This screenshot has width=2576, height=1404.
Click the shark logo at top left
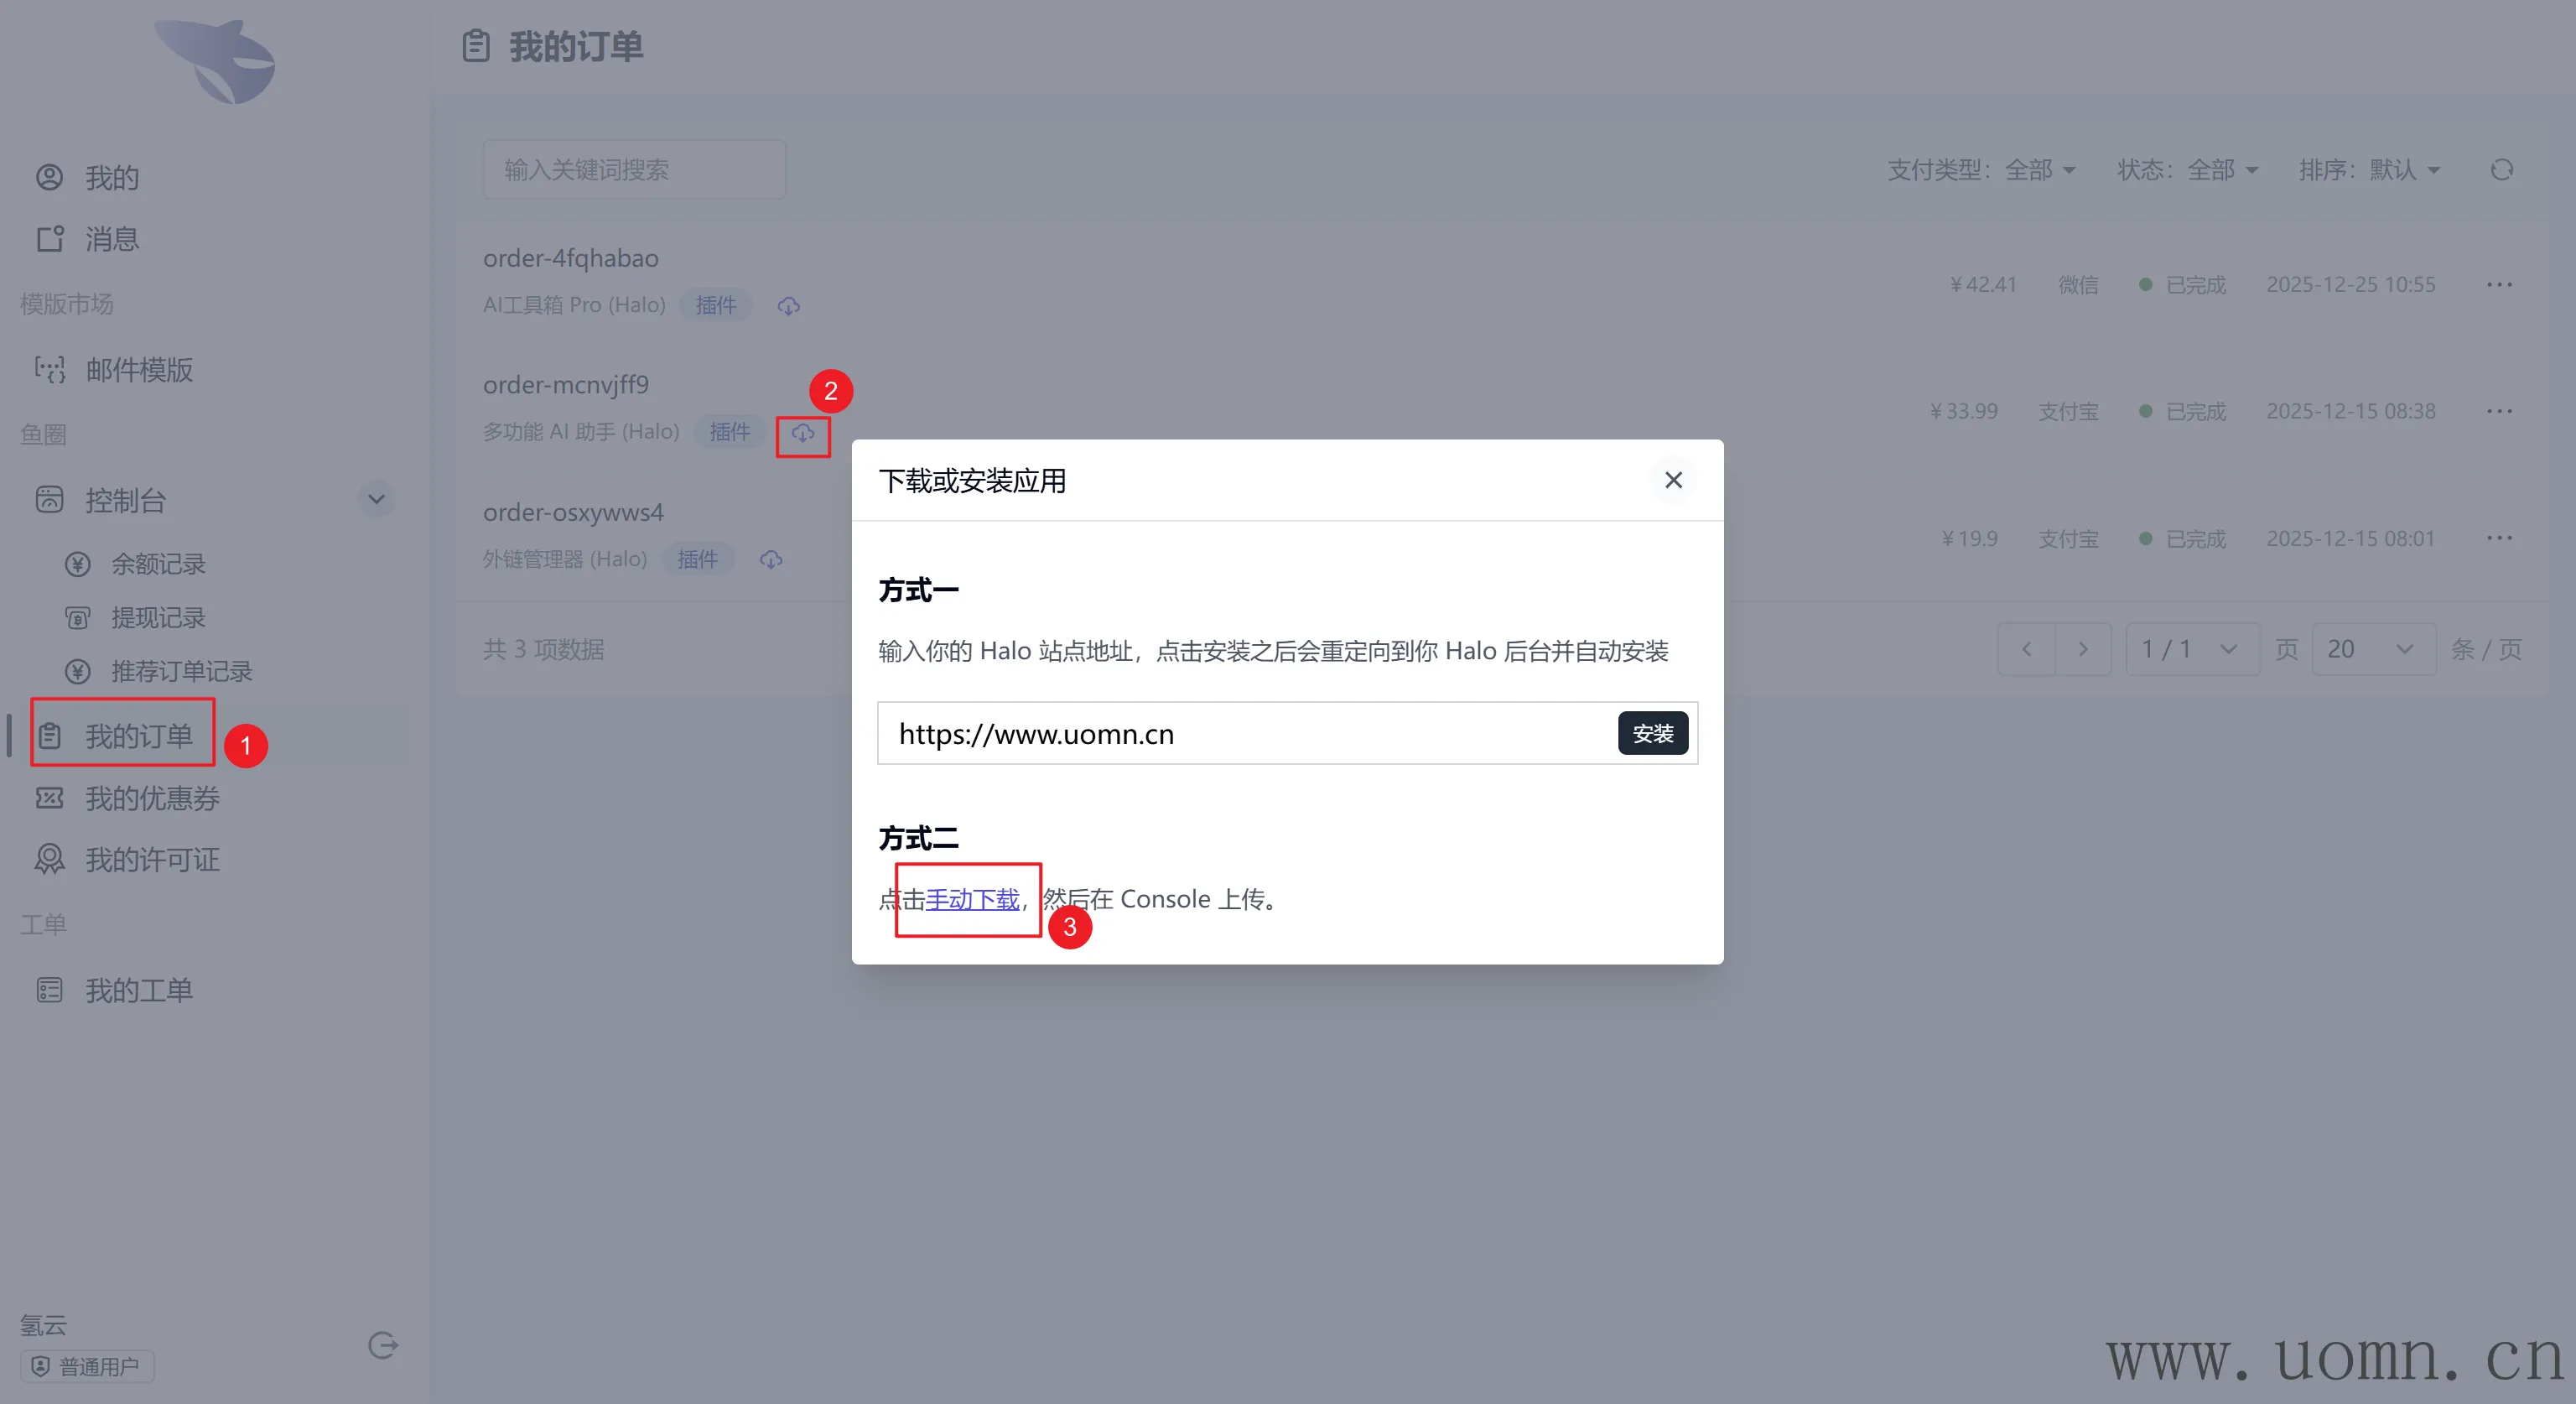[x=216, y=62]
